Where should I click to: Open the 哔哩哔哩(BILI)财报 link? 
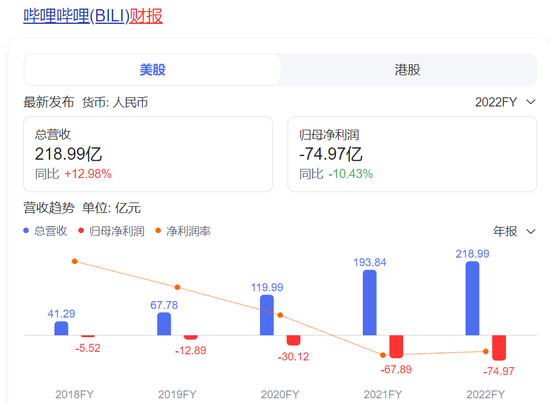click(x=93, y=16)
